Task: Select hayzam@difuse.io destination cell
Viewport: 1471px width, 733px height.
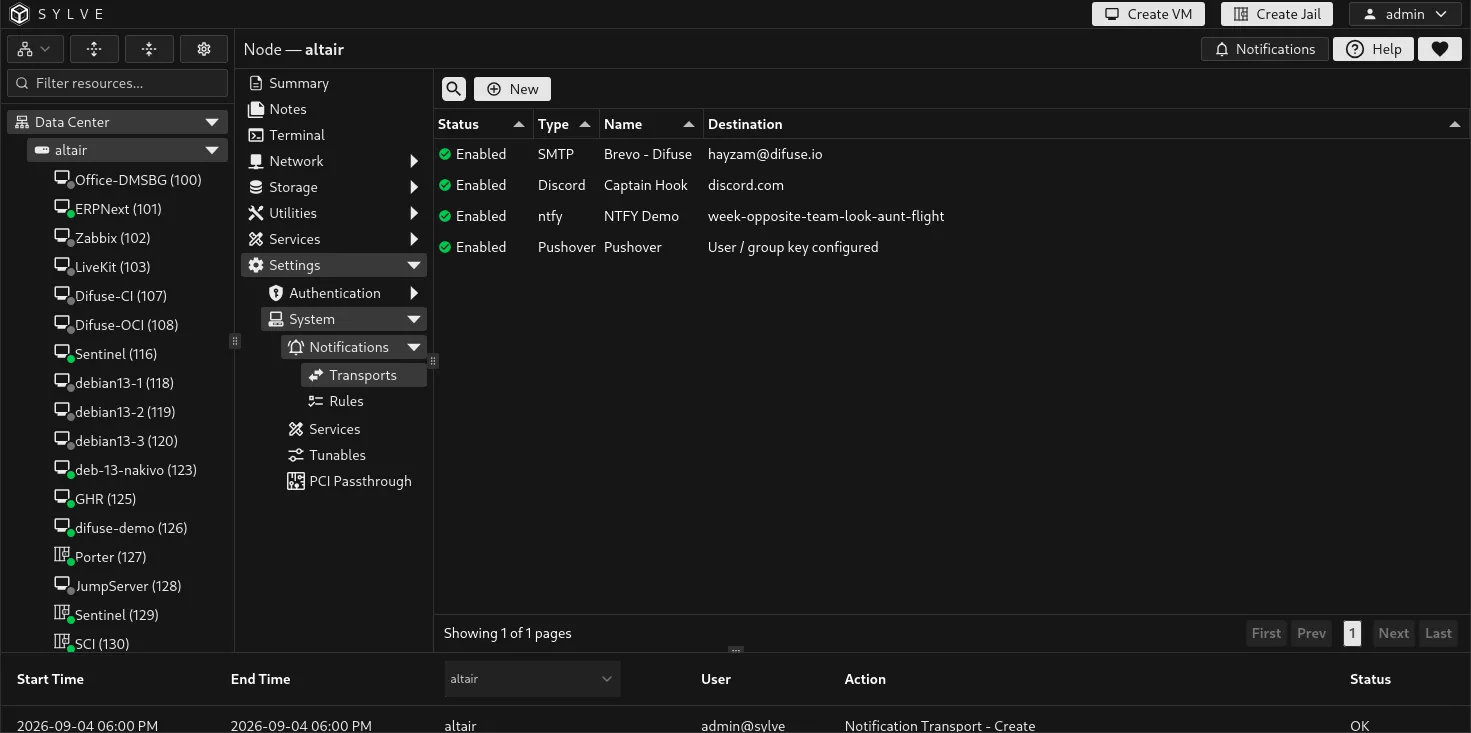Action: pos(765,154)
